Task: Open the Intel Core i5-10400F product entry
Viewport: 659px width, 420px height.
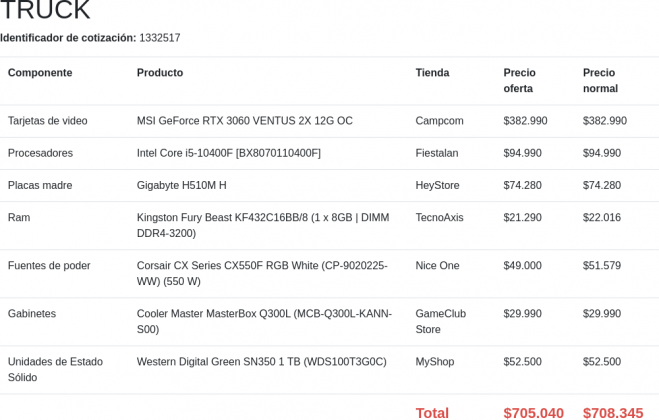Action: pyautogui.click(x=228, y=153)
